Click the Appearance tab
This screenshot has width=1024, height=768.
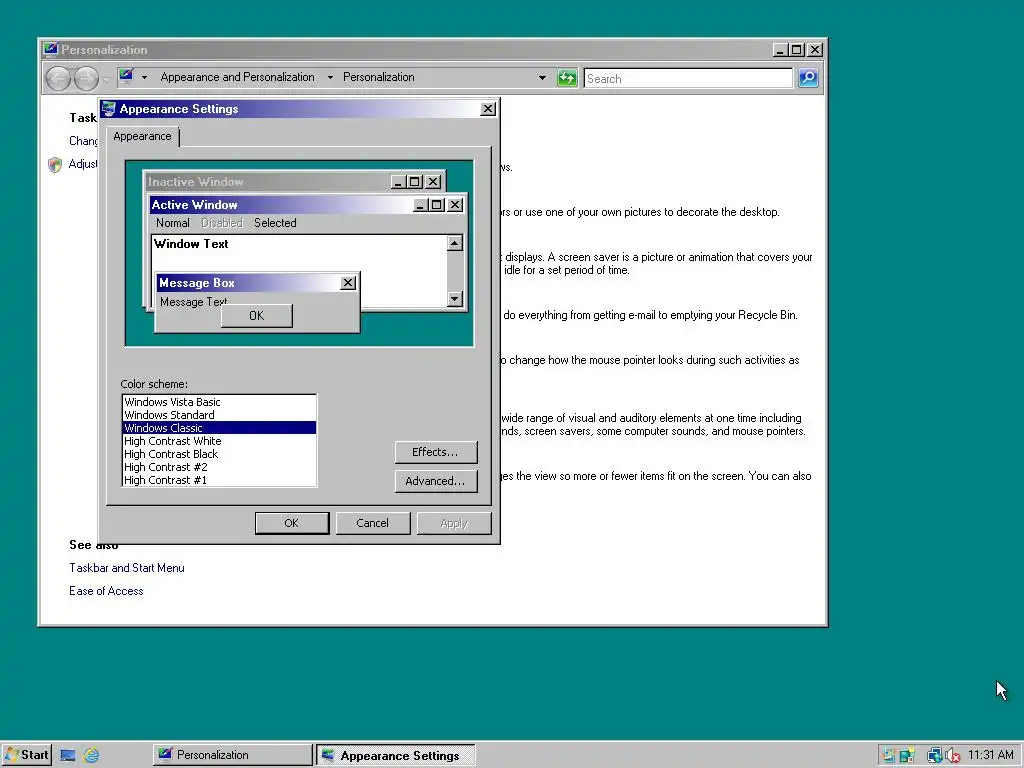tap(142, 136)
